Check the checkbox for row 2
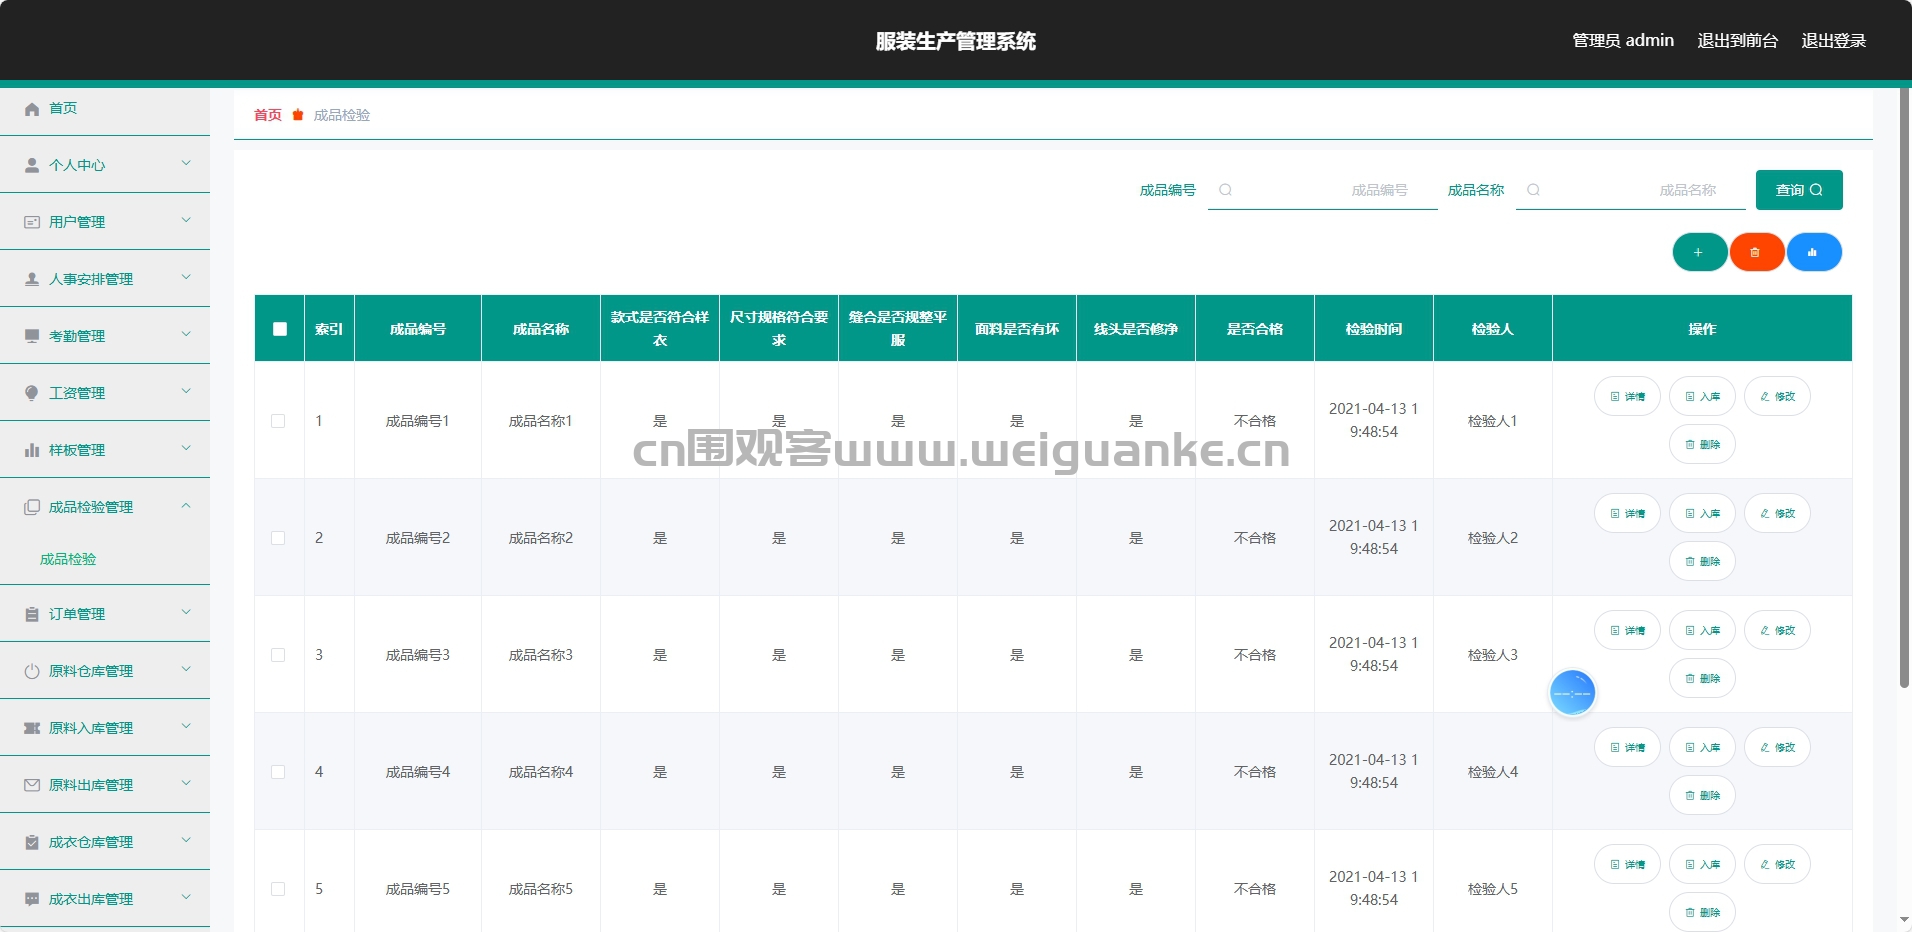The height and width of the screenshot is (932, 1912). click(x=278, y=538)
